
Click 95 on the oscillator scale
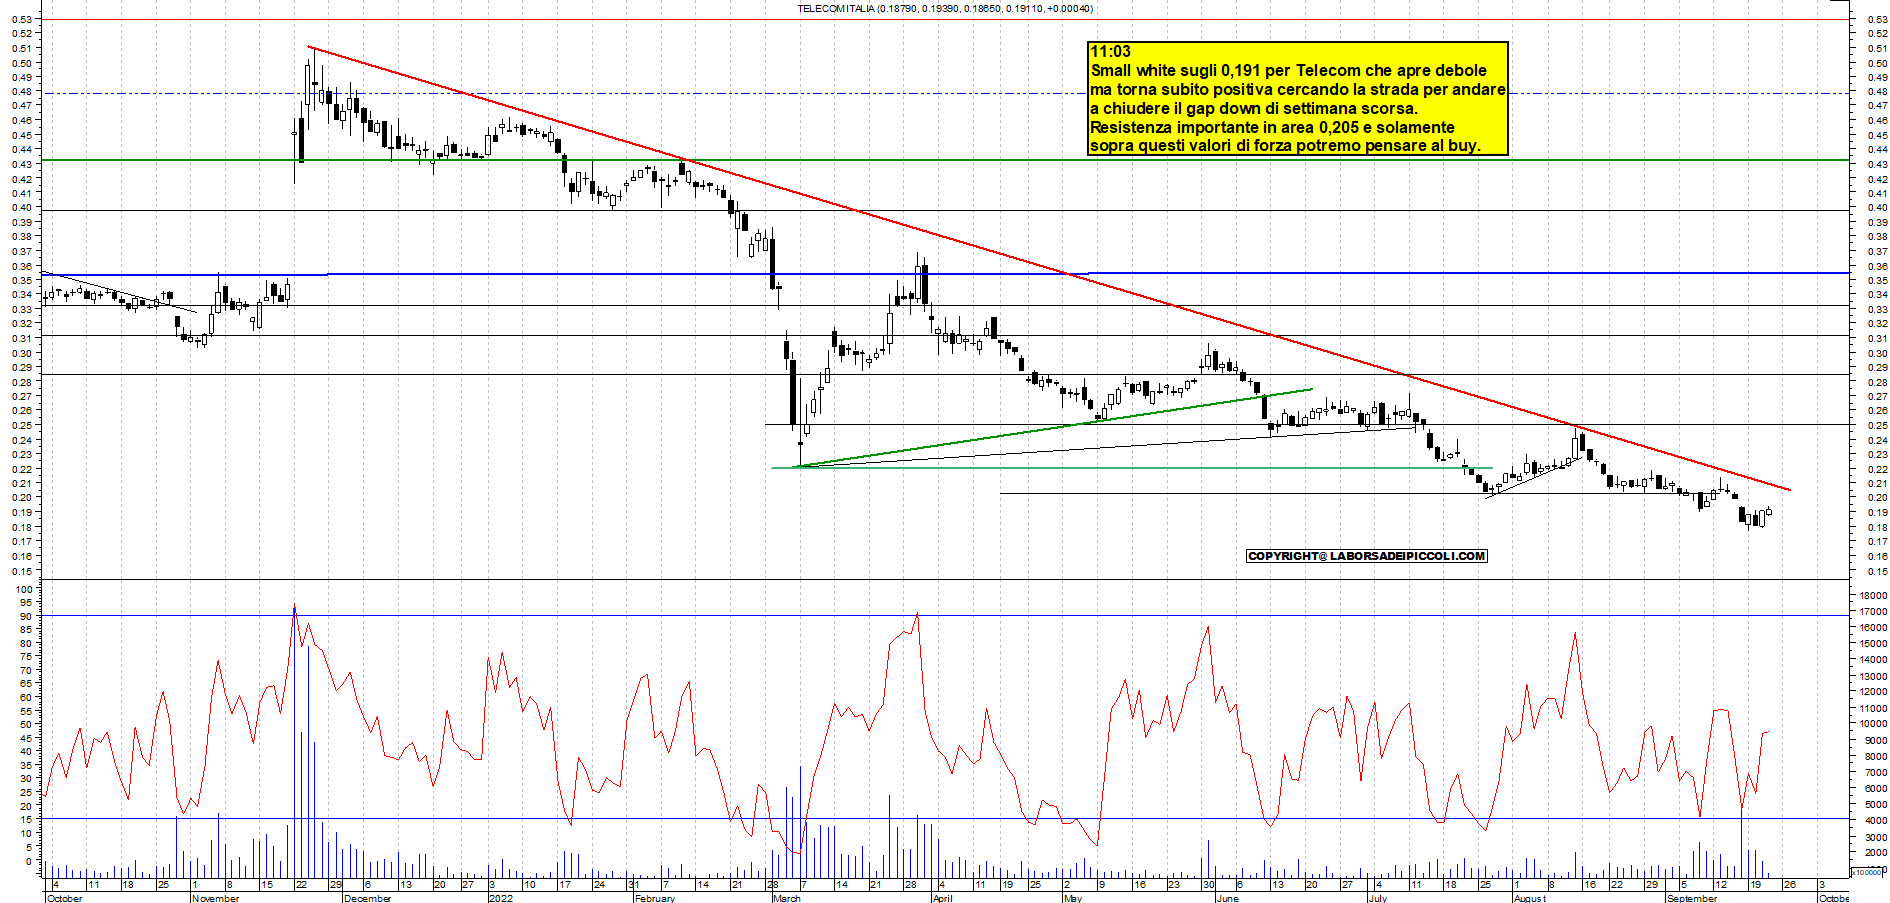click(26, 603)
